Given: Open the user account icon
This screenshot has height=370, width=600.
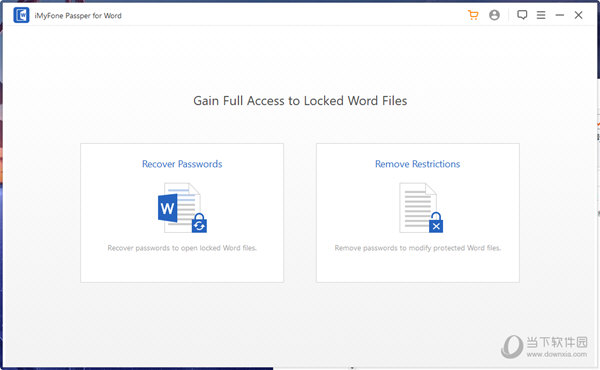Looking at the screenshot, I should coord(494,15).
